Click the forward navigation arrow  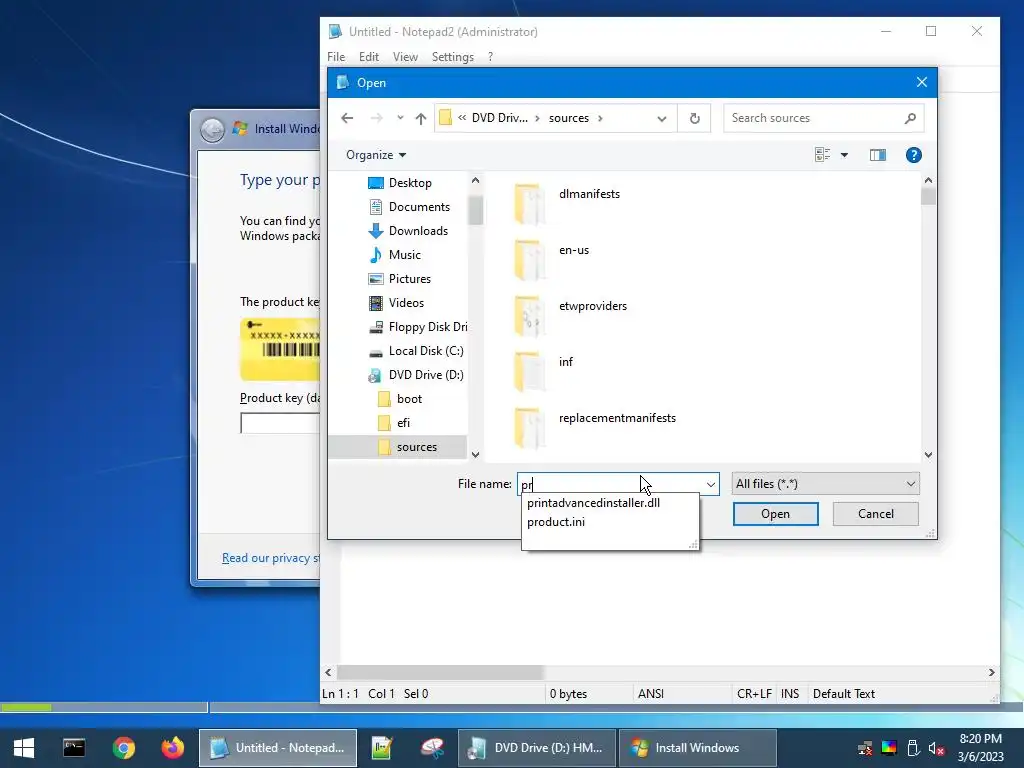click(x=376, y=118)
